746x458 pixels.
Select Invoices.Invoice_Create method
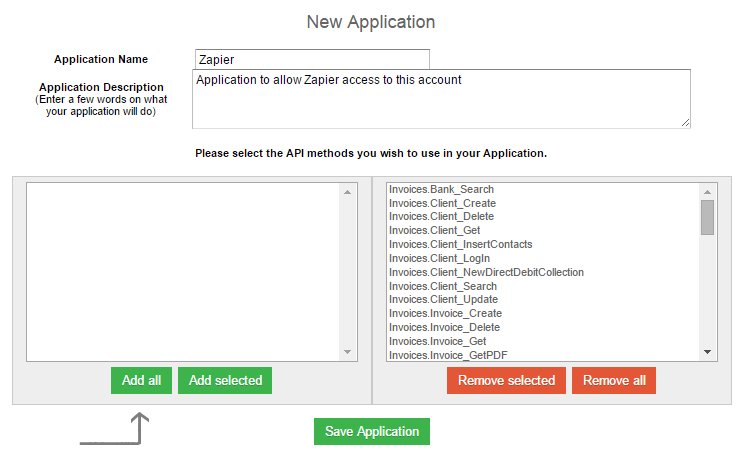tap(445, 313)
